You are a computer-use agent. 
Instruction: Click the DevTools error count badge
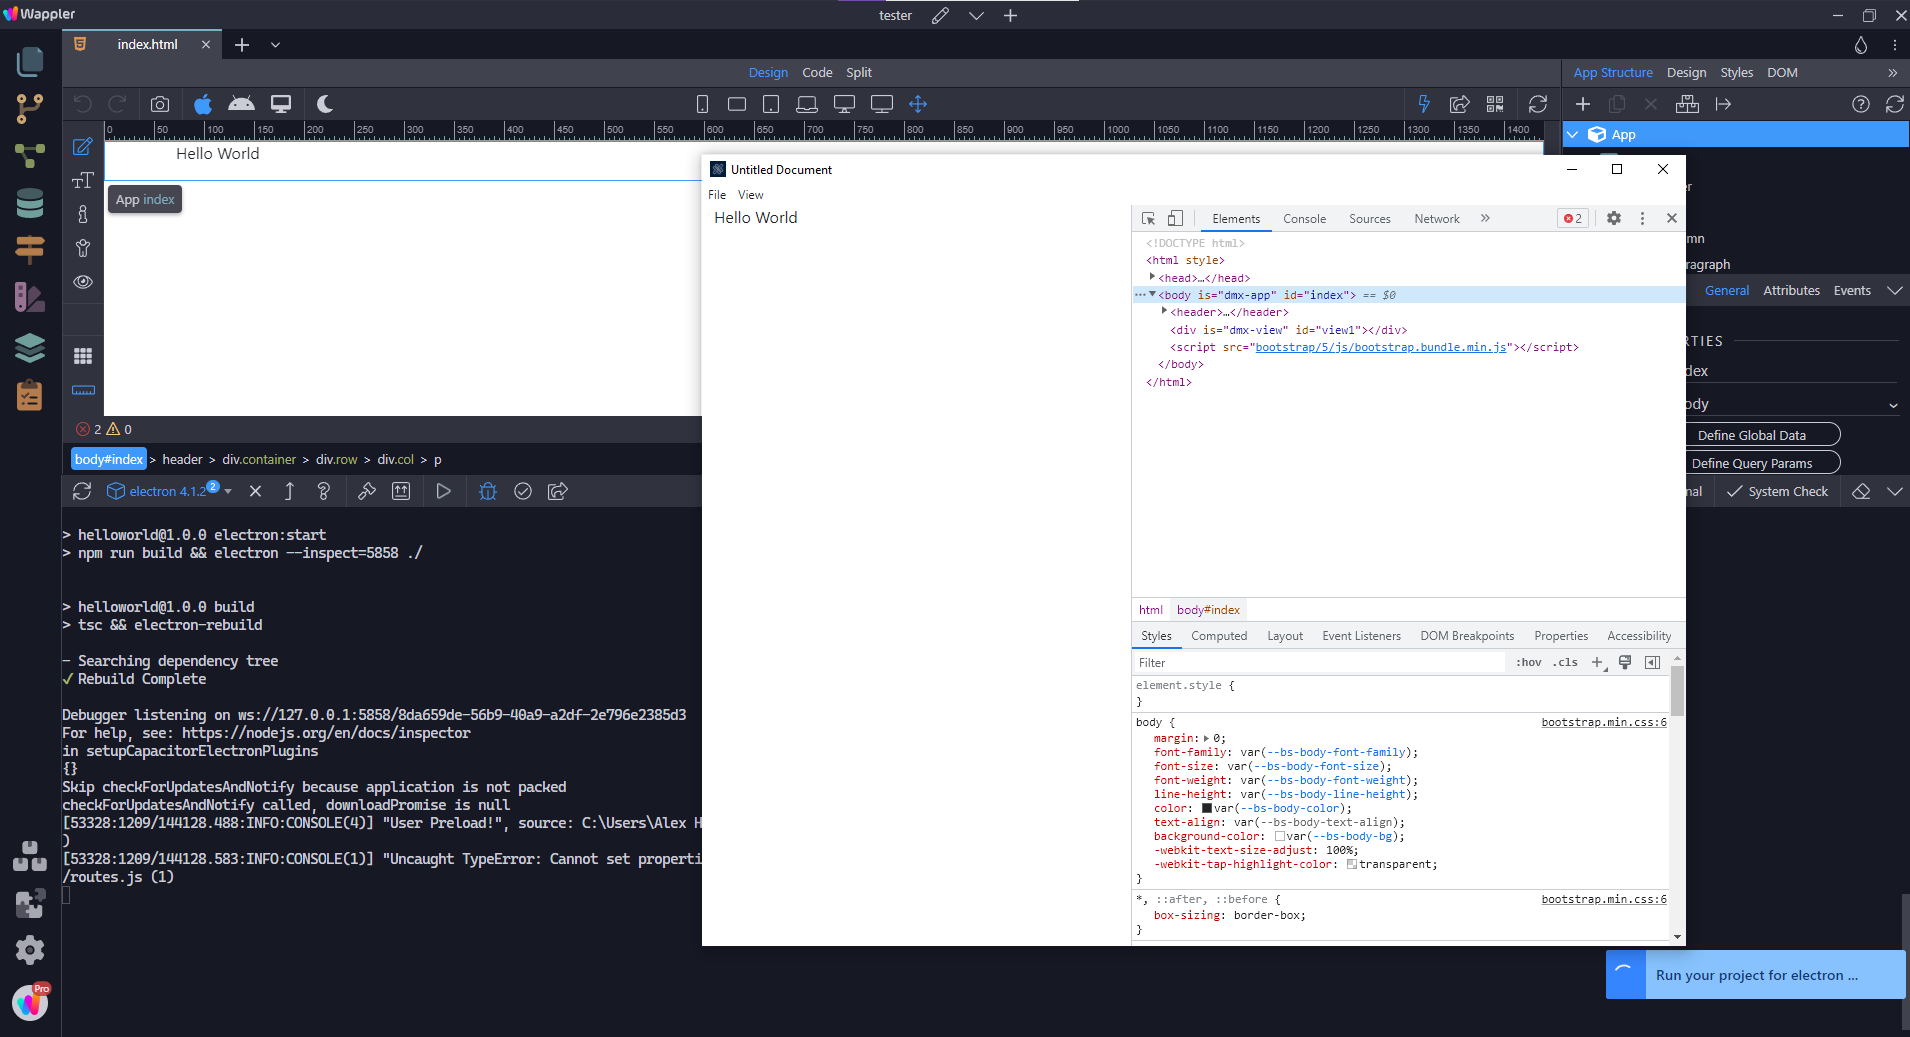[1572, 218]
